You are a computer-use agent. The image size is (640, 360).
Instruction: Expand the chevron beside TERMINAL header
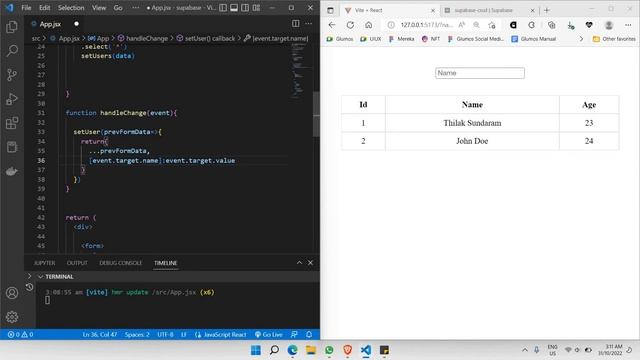pos(29,276)
